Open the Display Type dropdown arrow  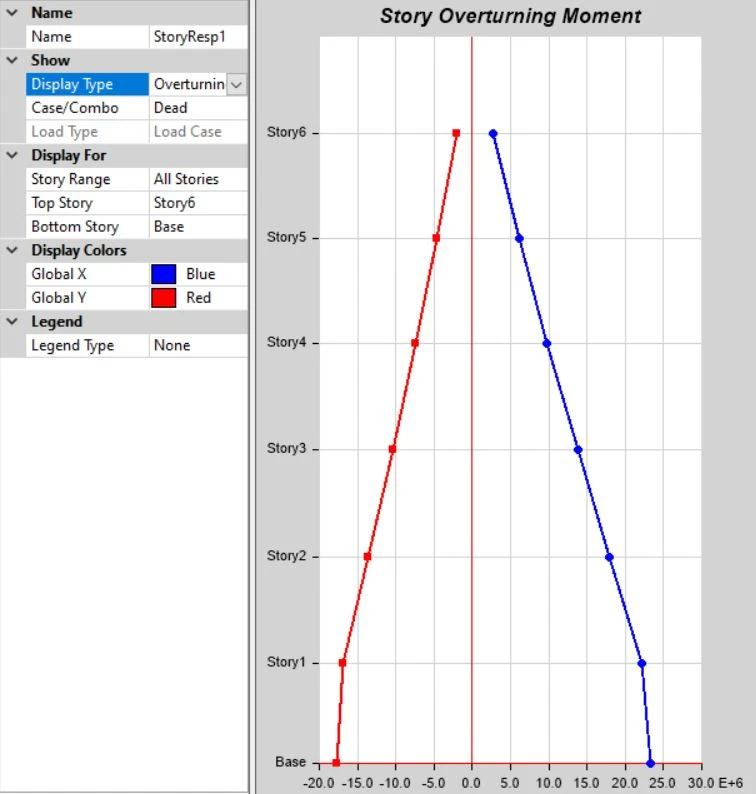(x=236, y=85)
